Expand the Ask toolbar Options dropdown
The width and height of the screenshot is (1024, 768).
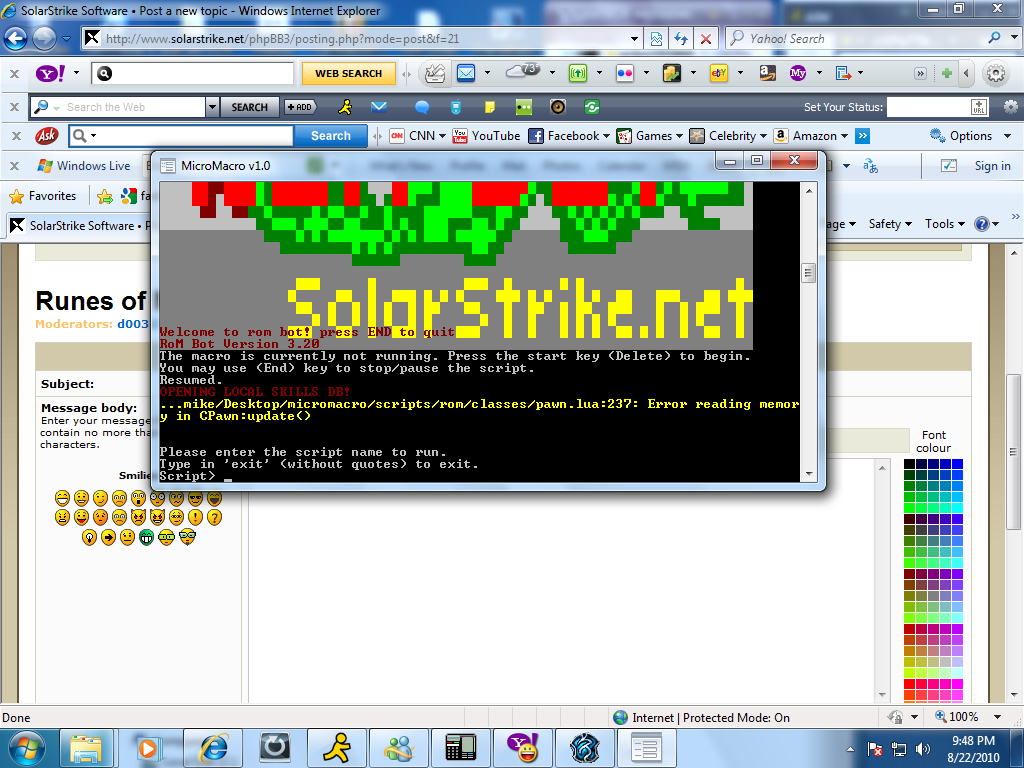pos(1008,136)
